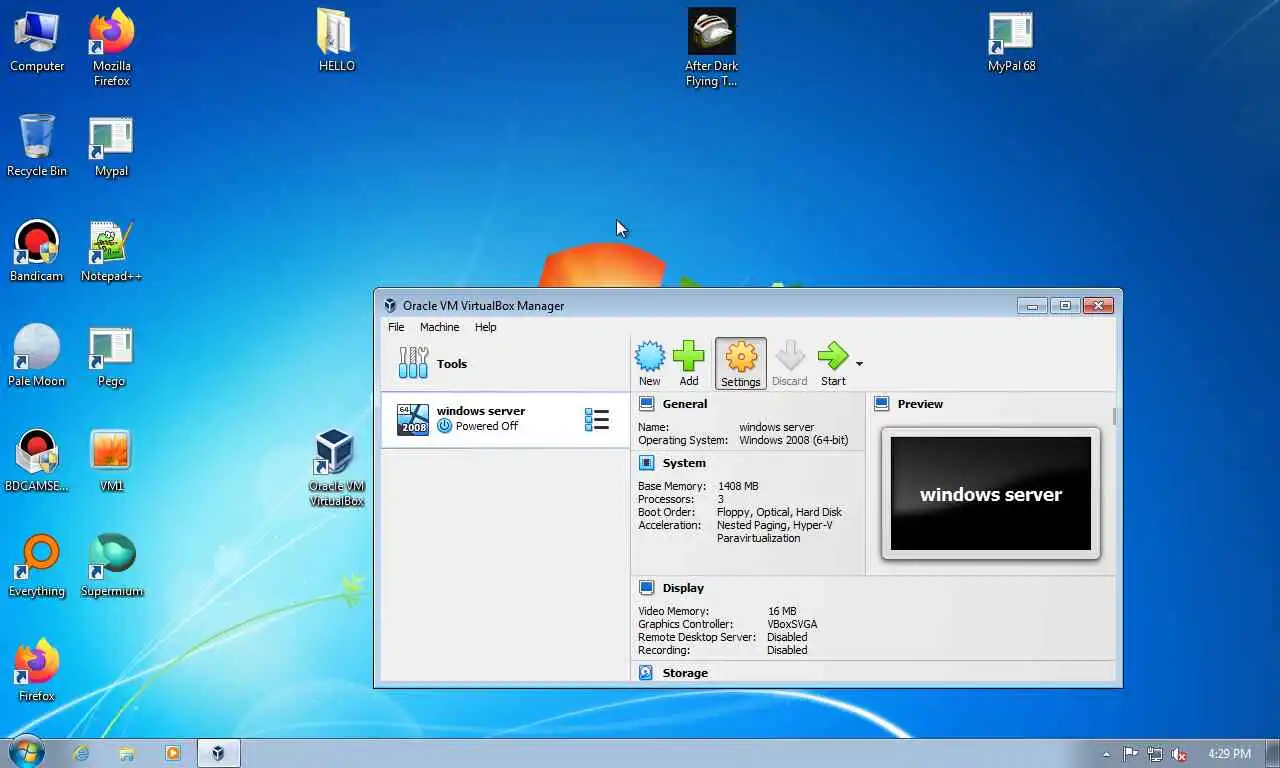Click the Add machine green plus icon
The height and width of the screenshot is (768, 1280).
[689, 364]
